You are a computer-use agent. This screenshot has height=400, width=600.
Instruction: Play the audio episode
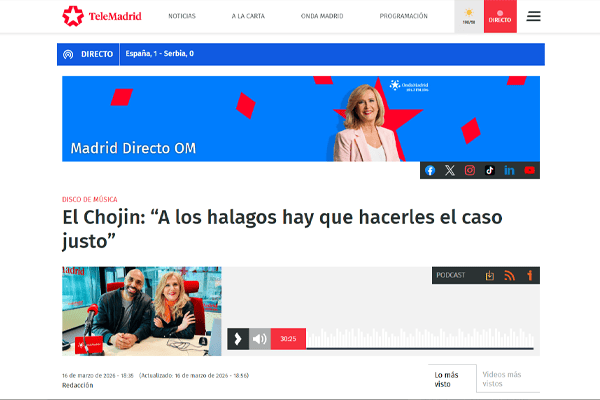point(238,339)
